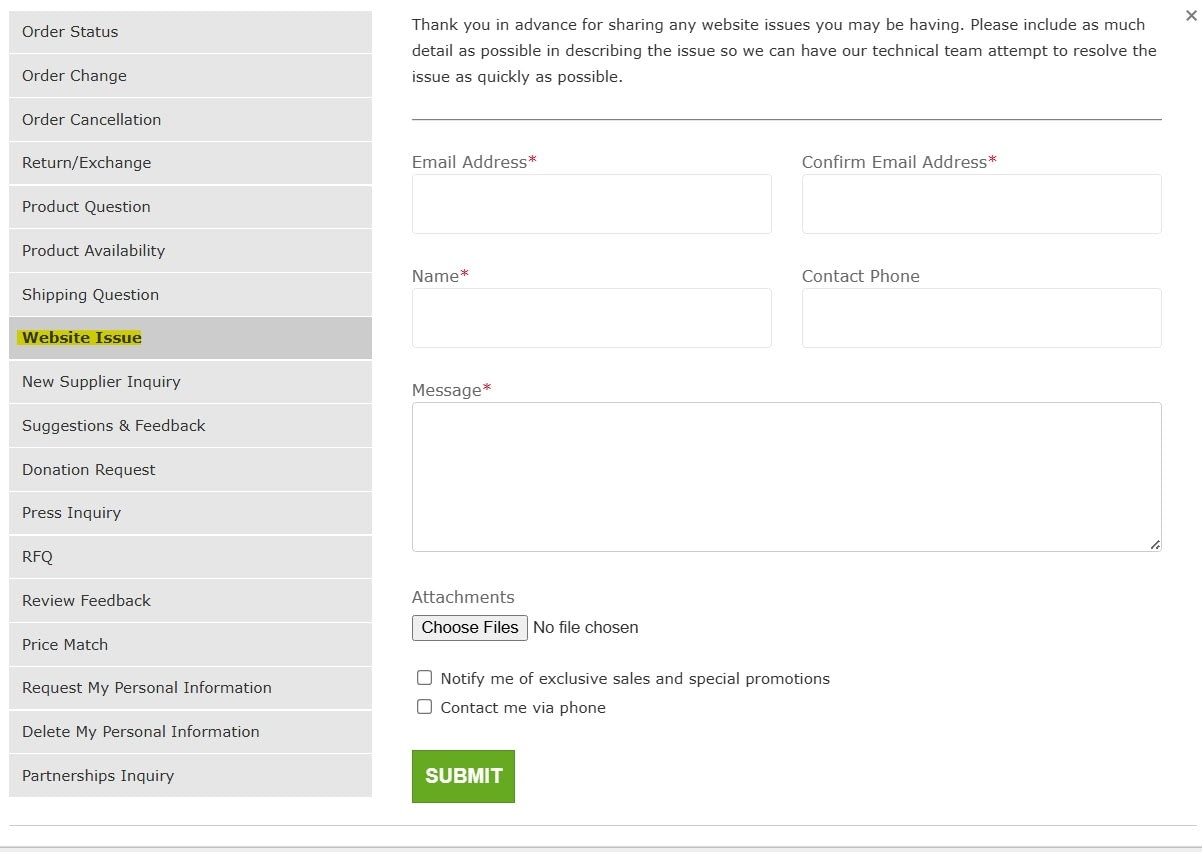The image size is (1202, 852).
Task: Select the Shipping Question option
Action: click(190, 294)
